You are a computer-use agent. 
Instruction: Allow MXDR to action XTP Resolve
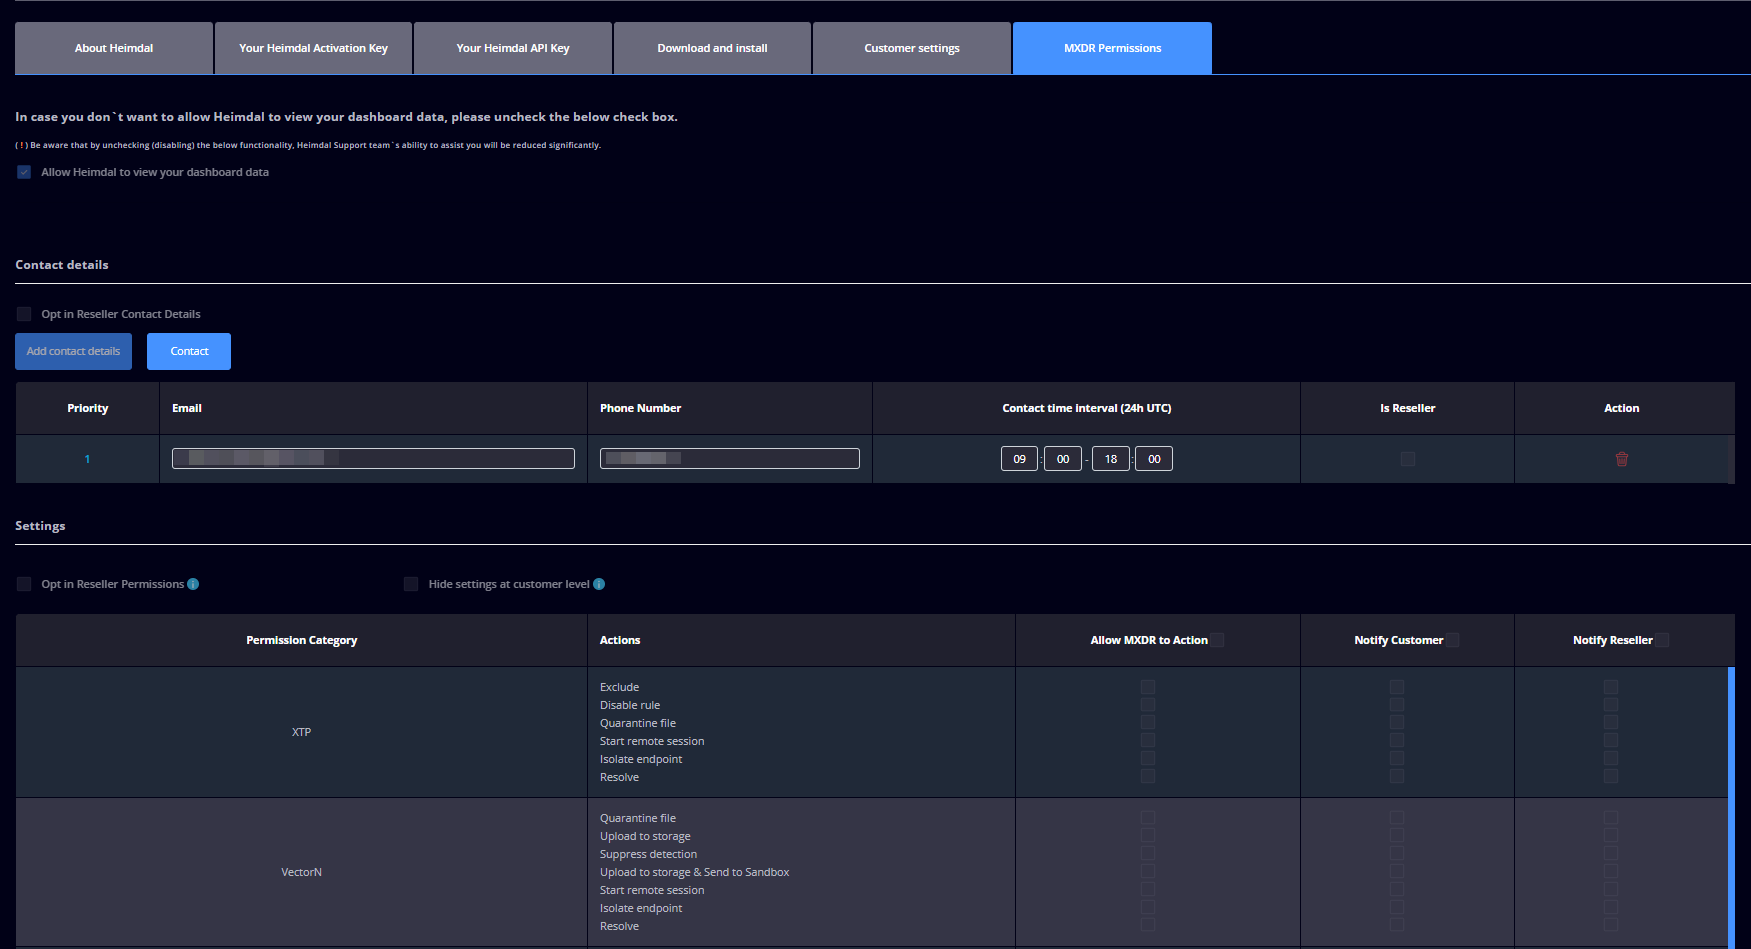(x=1148, y=777)
